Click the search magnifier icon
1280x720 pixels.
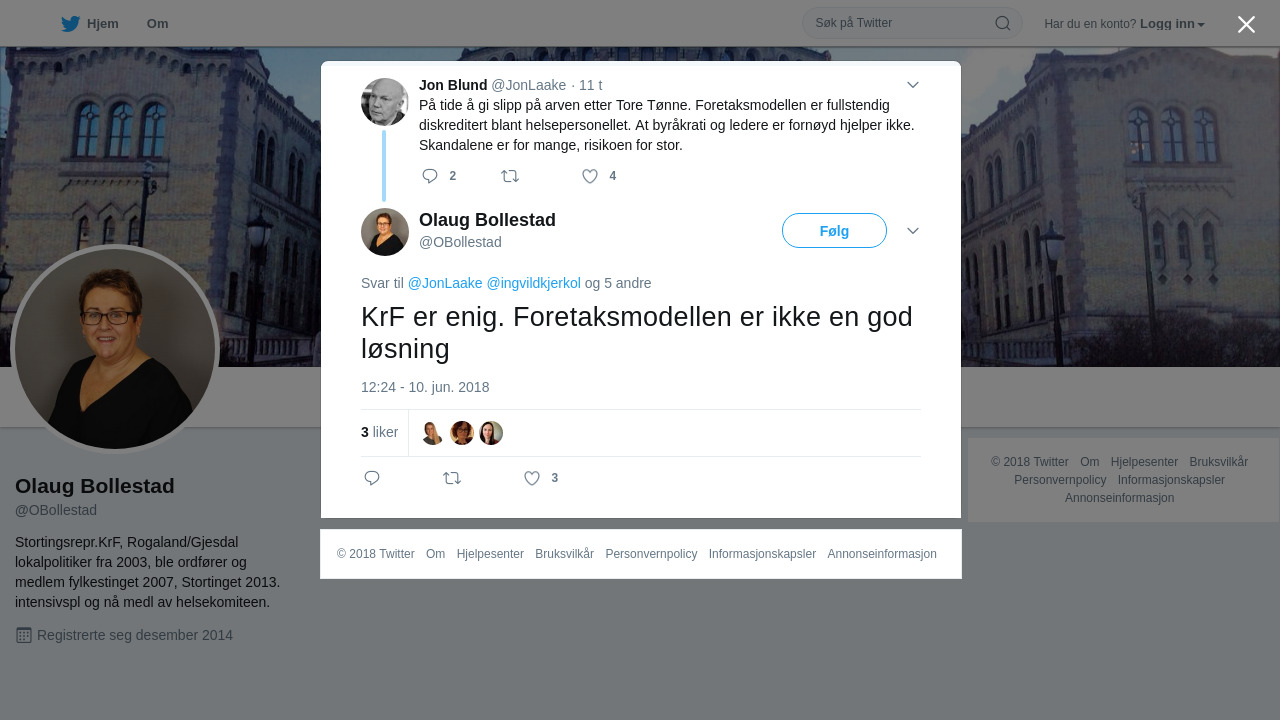(1002, 23)
